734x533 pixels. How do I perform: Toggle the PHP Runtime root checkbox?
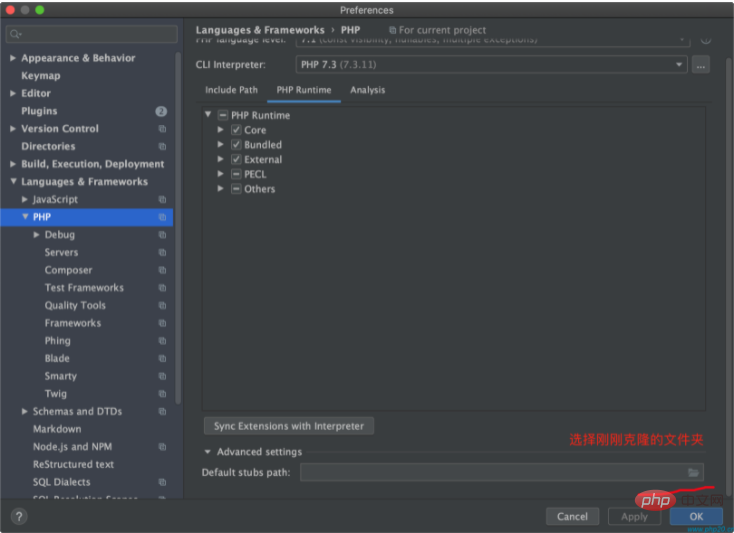pyautogui.click(x=223, y=115)
